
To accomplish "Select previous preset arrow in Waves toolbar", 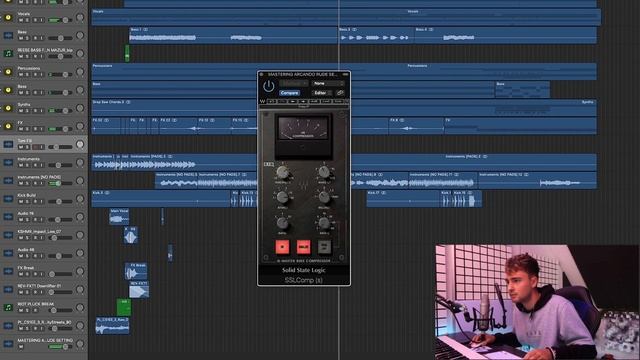I will coord(293,101).
